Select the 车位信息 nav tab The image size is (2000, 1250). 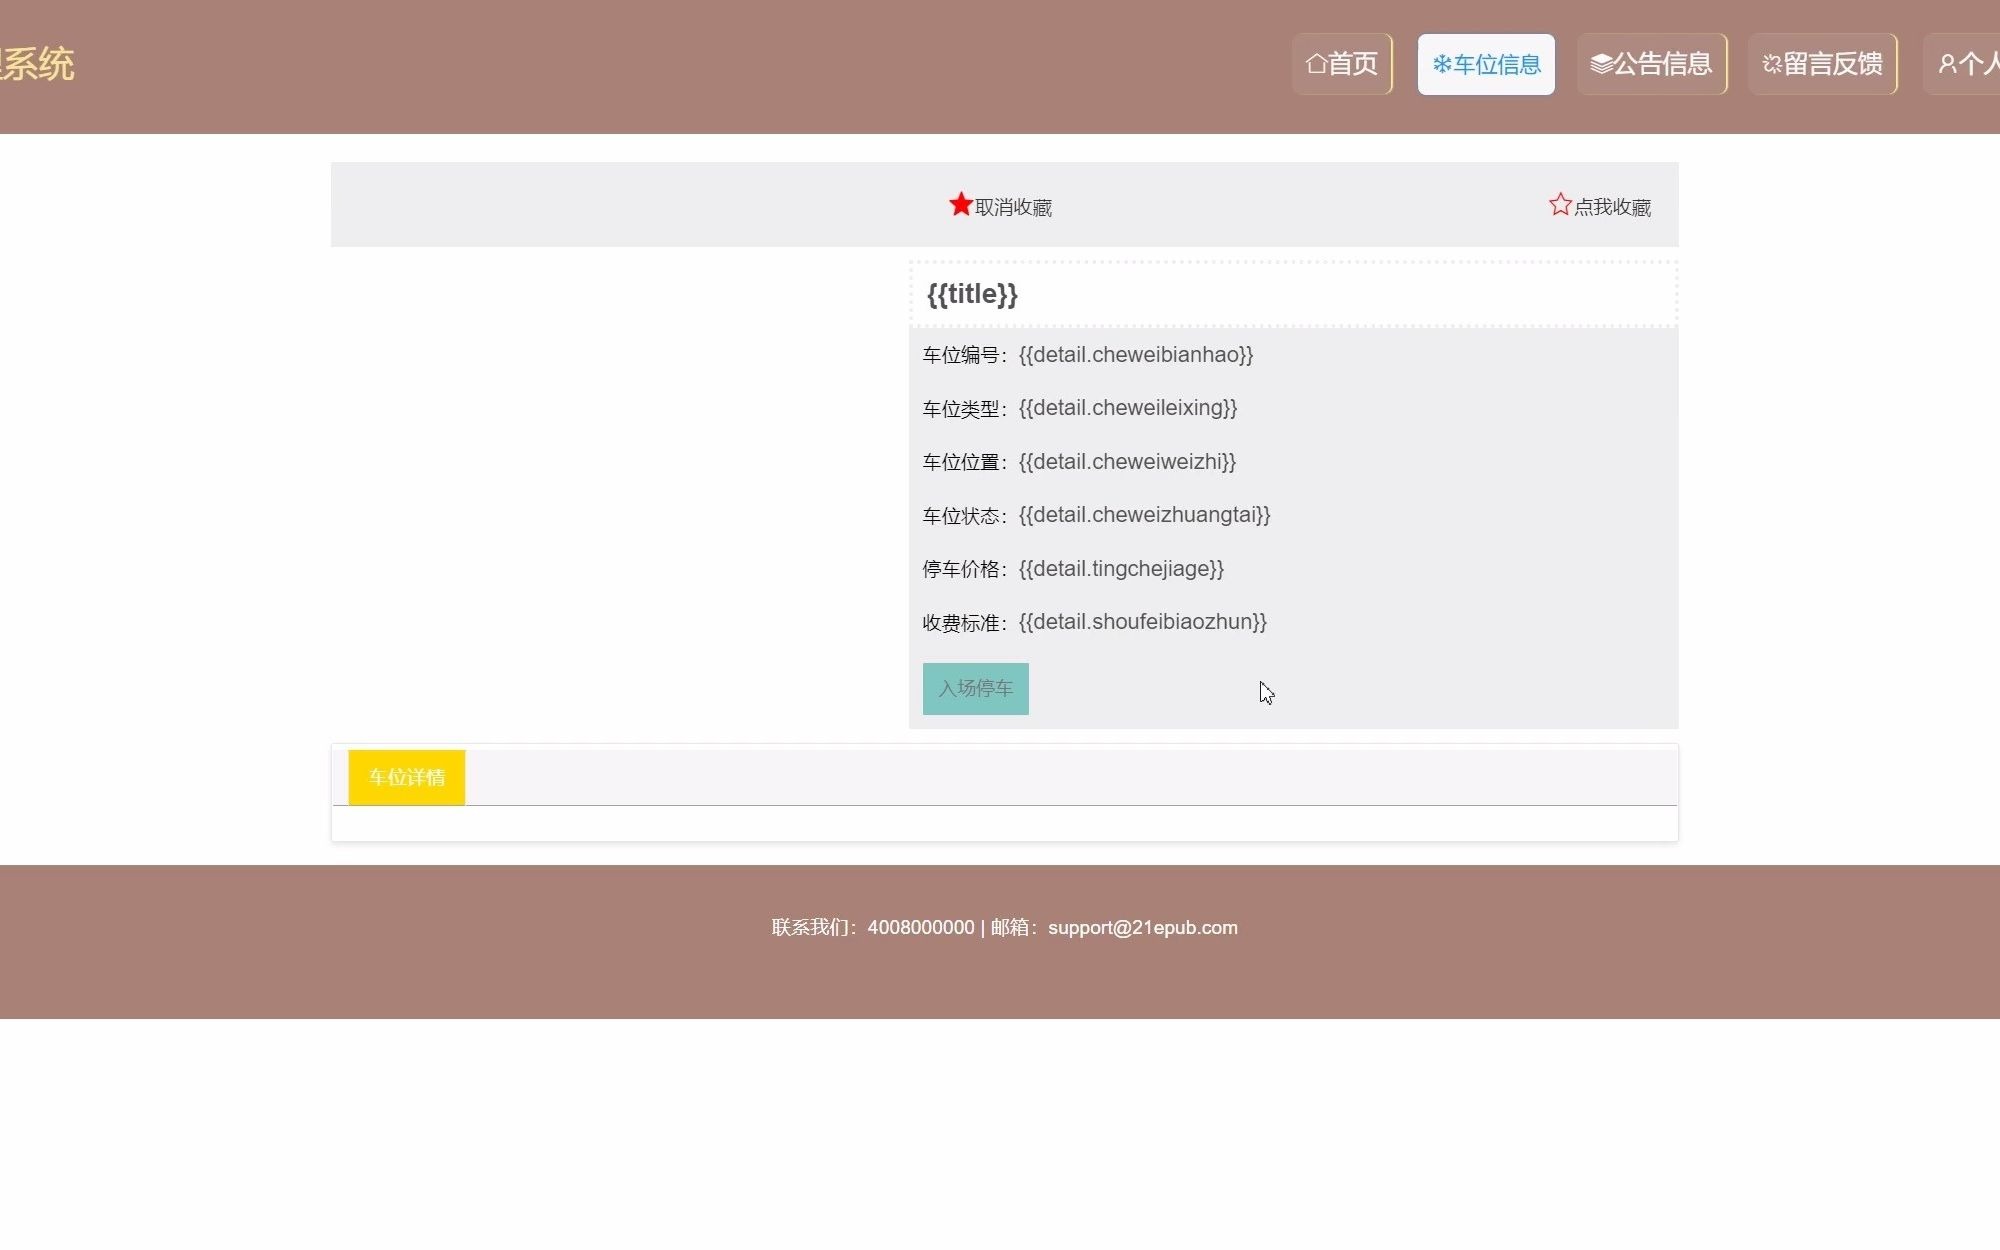1486,64
